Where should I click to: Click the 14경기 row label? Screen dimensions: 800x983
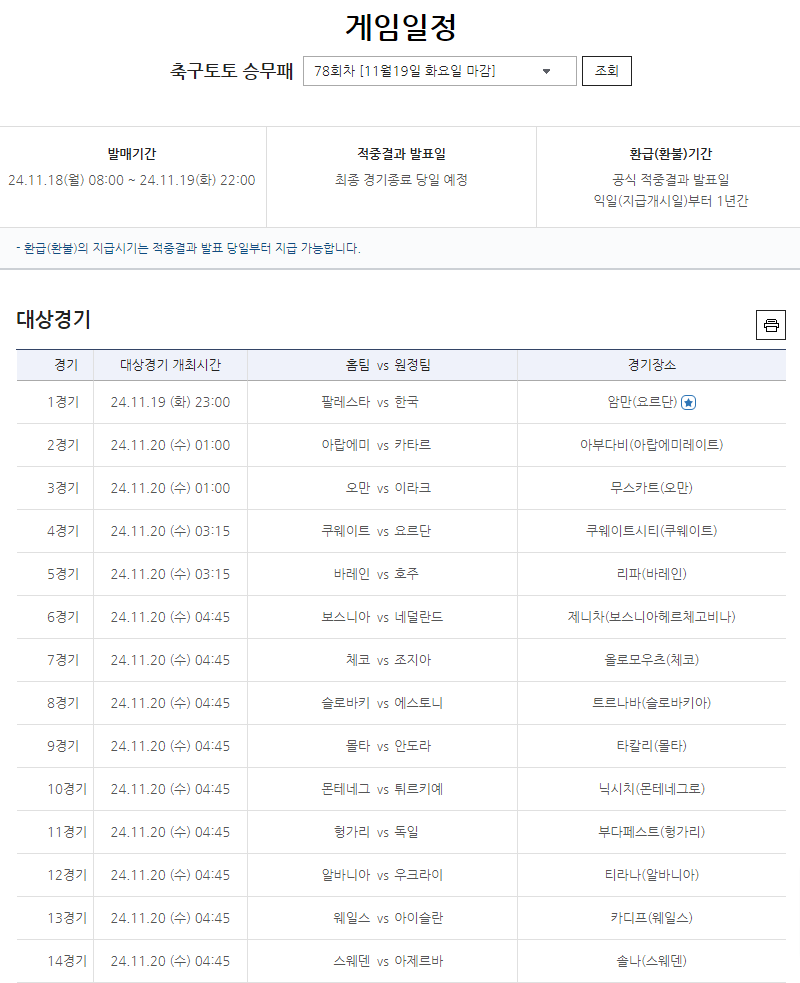click(x=67, y=961)
